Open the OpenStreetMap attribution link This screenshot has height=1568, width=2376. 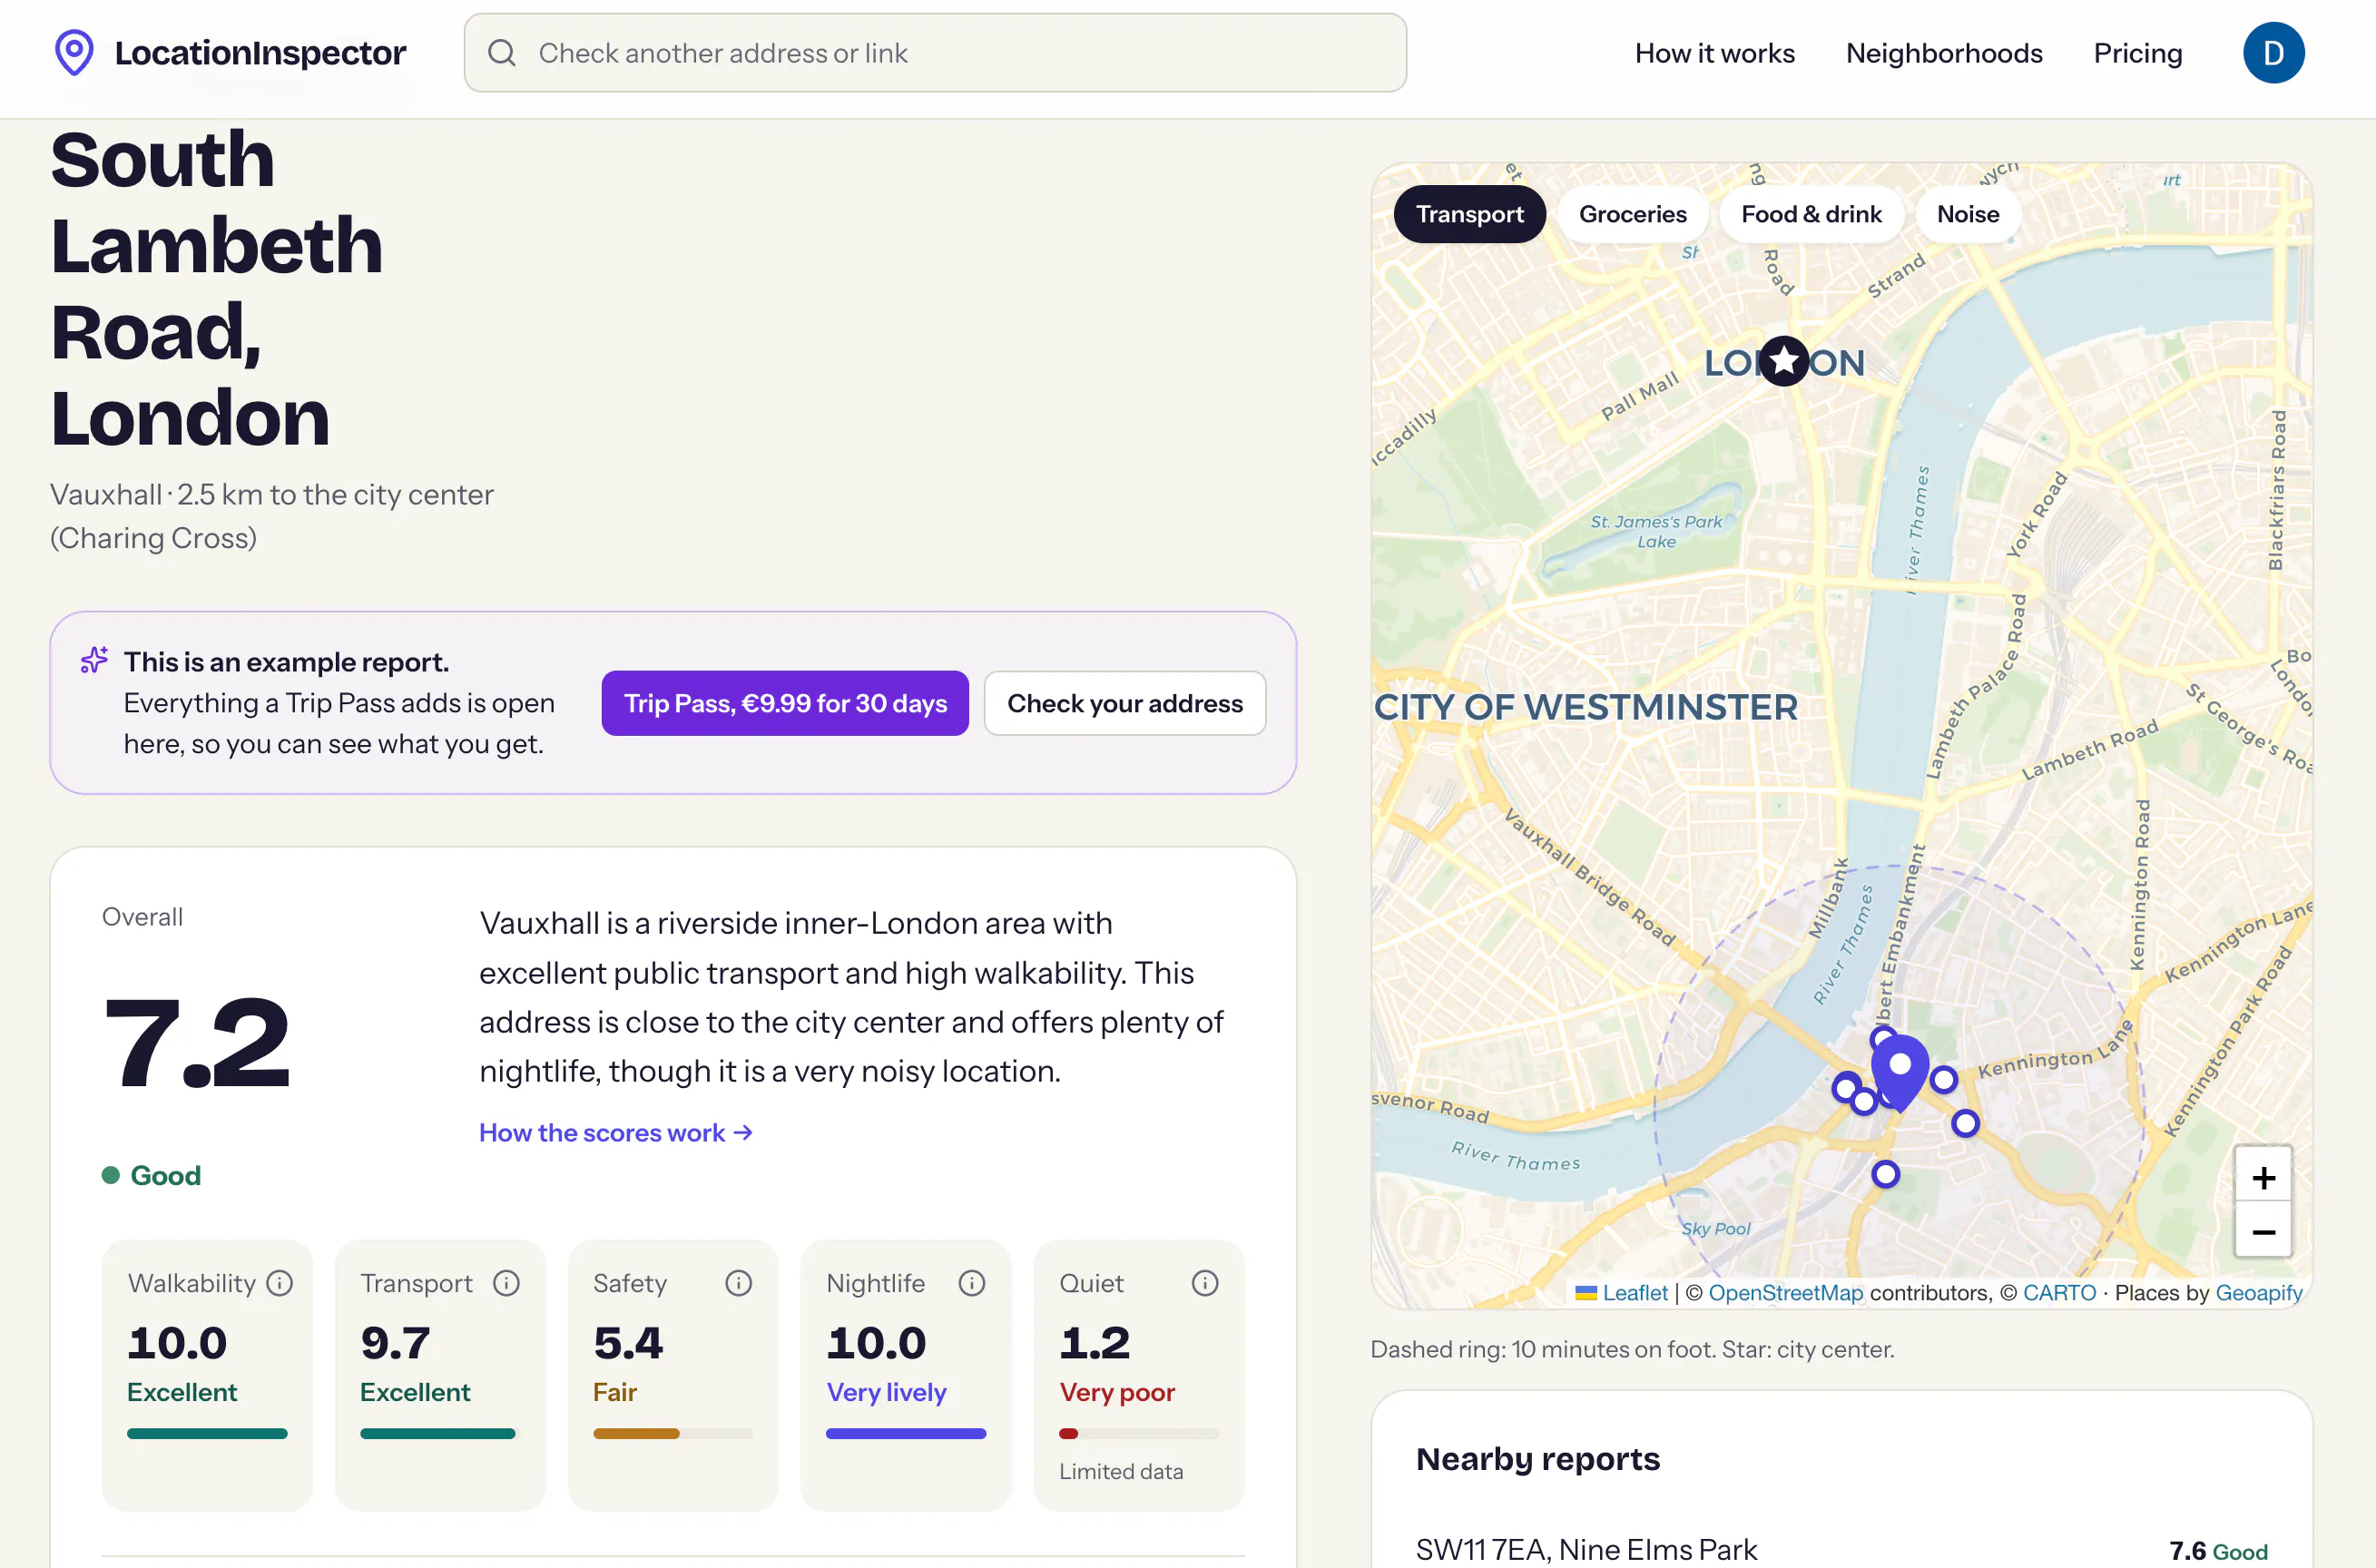pos(1785,1293)
